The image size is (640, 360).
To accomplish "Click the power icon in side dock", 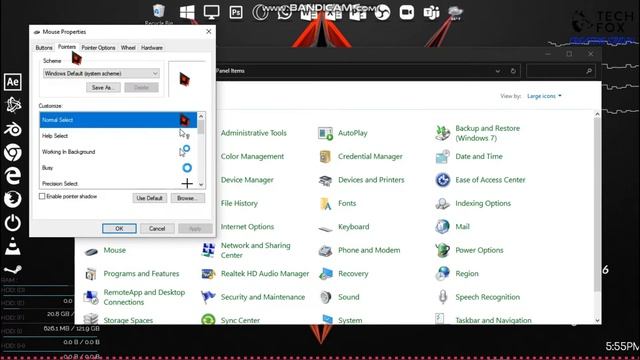I will click(13, 223).
